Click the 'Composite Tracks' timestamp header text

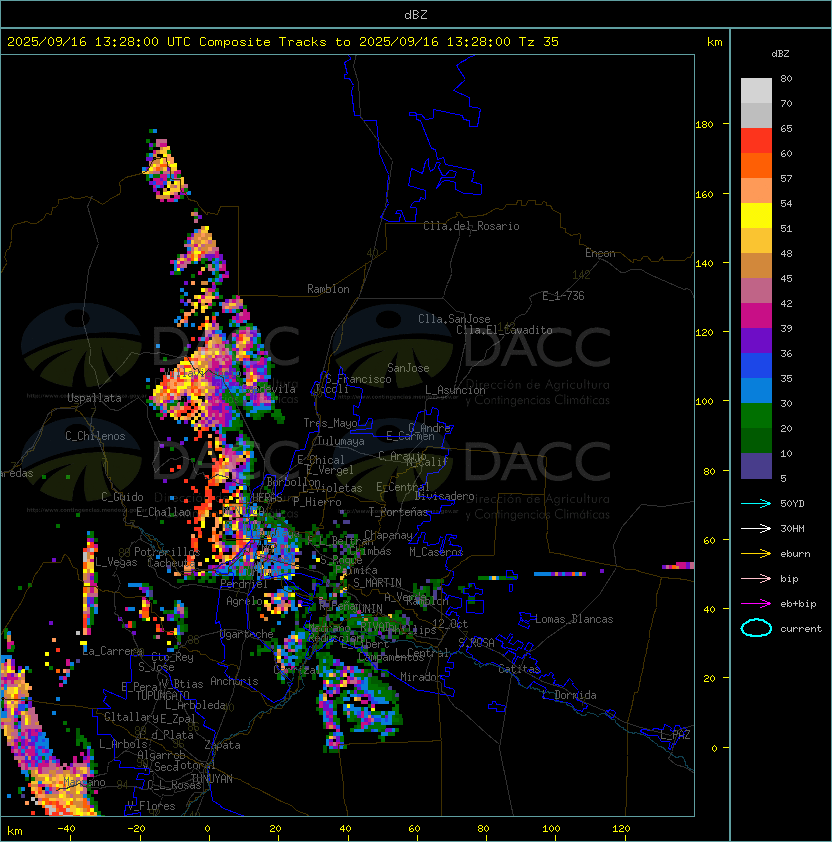tap(283, 42)
